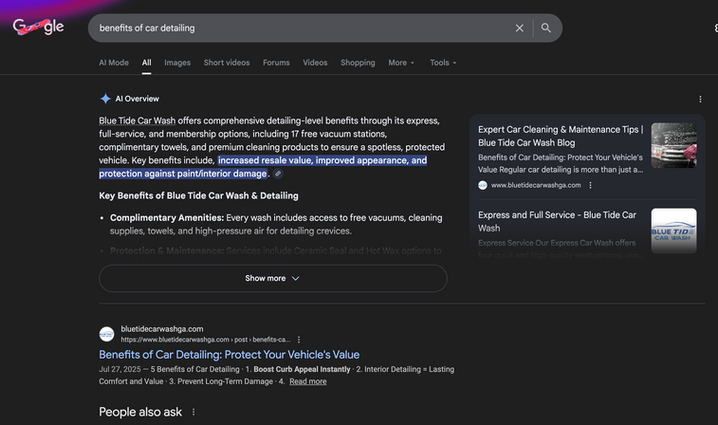Click Blue Tide Car Wash logo thumbnail
718x425 pixels.
point(674,231)
